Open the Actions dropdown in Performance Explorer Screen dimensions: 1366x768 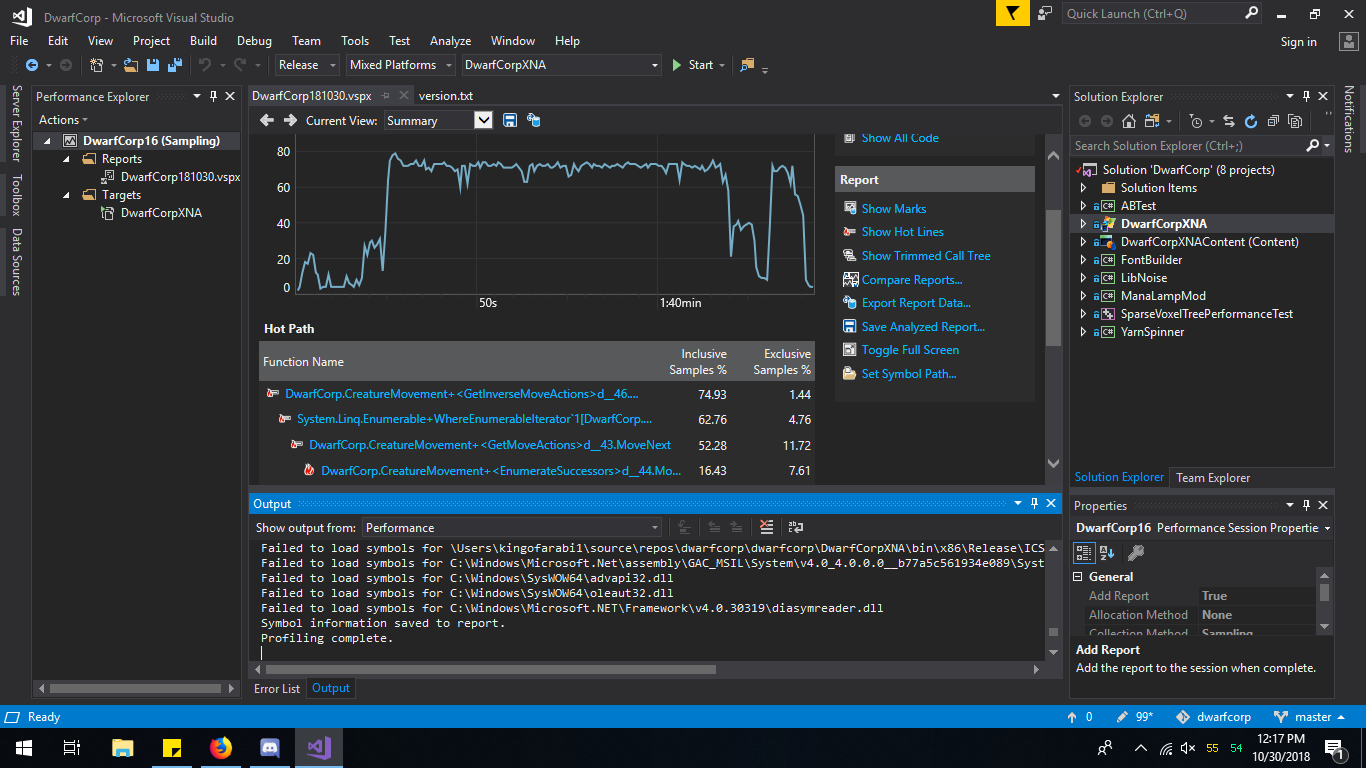tap(63, 120)
